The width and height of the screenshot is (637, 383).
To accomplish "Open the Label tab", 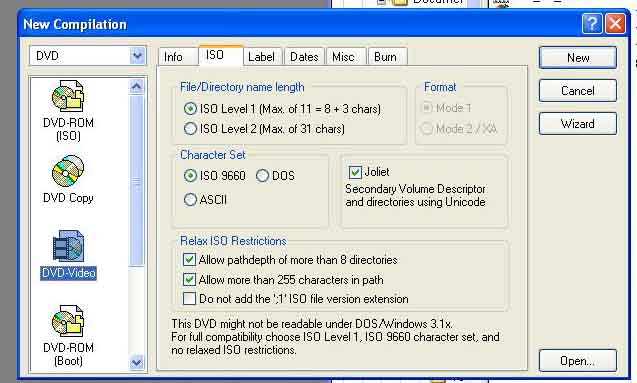I will click(x=262, y=57).
